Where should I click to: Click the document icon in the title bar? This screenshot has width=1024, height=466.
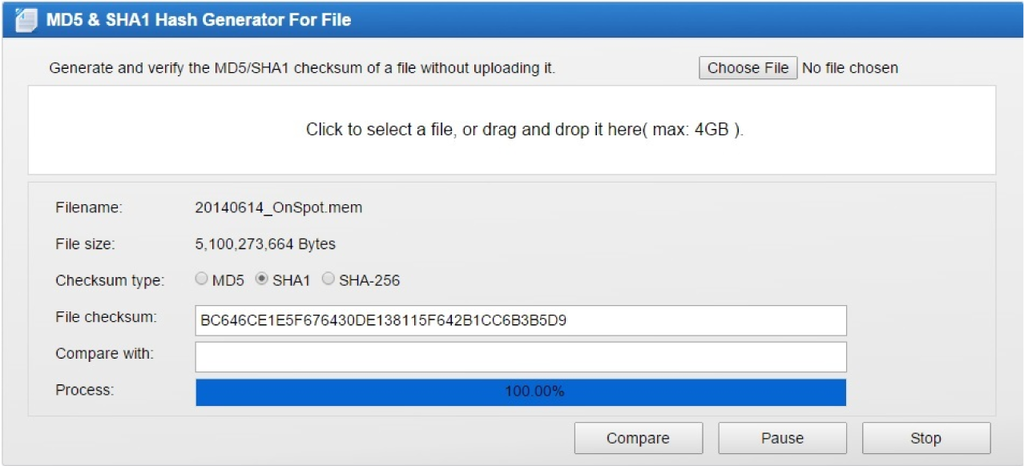click(27, 20)
